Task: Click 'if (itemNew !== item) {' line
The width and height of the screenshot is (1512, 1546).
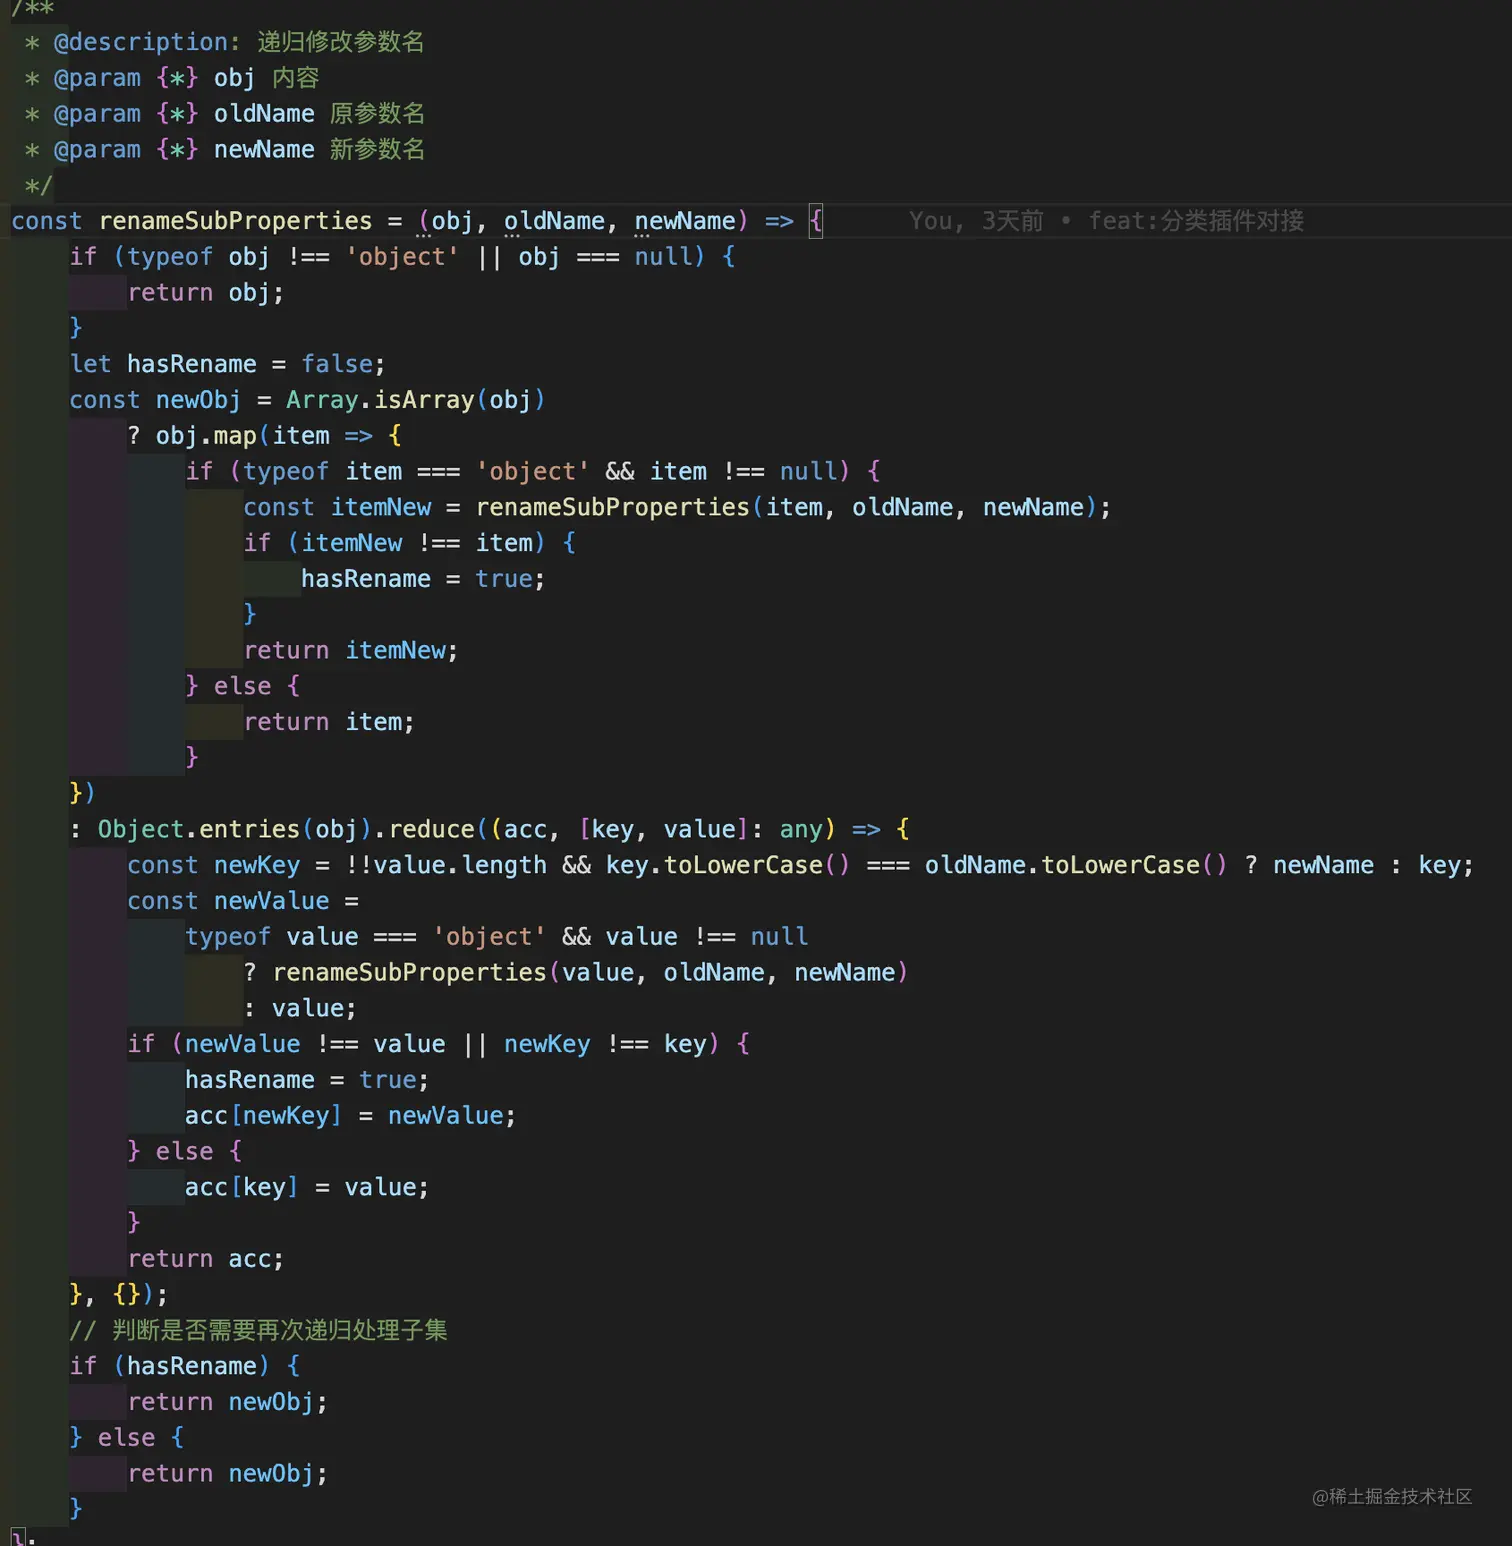Action: click(x=410, y=543)
